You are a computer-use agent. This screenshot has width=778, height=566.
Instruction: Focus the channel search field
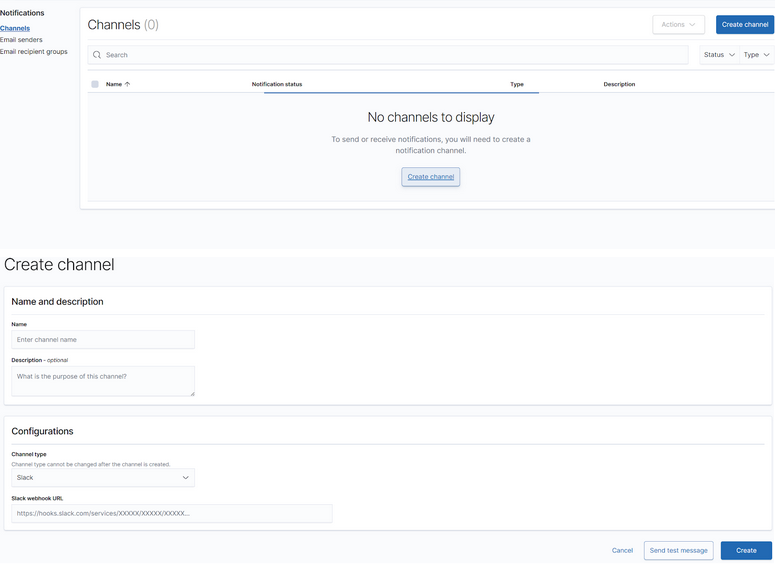coord(390,55)
